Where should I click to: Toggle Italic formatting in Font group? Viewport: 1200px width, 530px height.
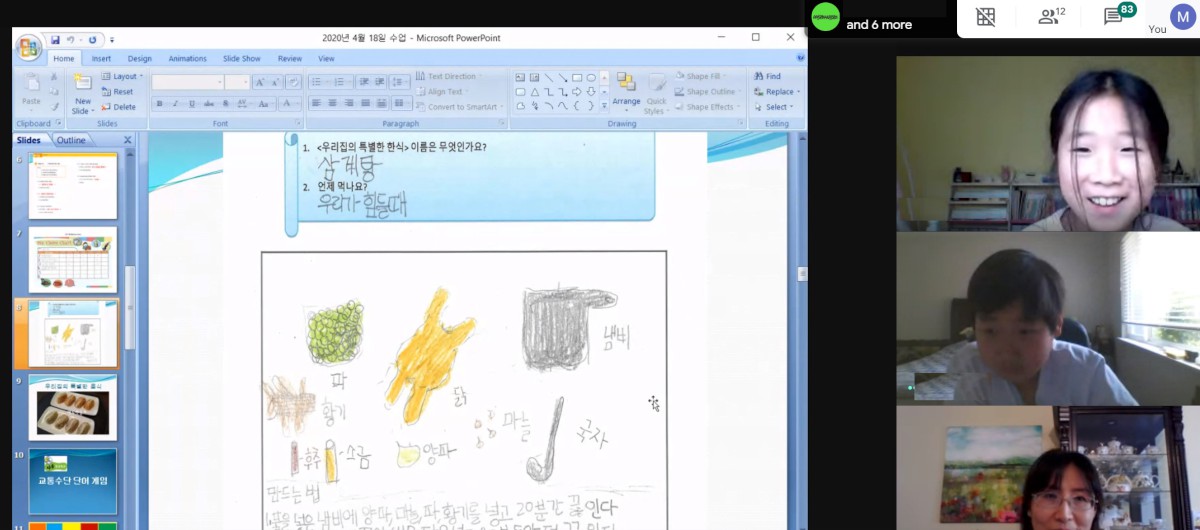tap(174, 104)
